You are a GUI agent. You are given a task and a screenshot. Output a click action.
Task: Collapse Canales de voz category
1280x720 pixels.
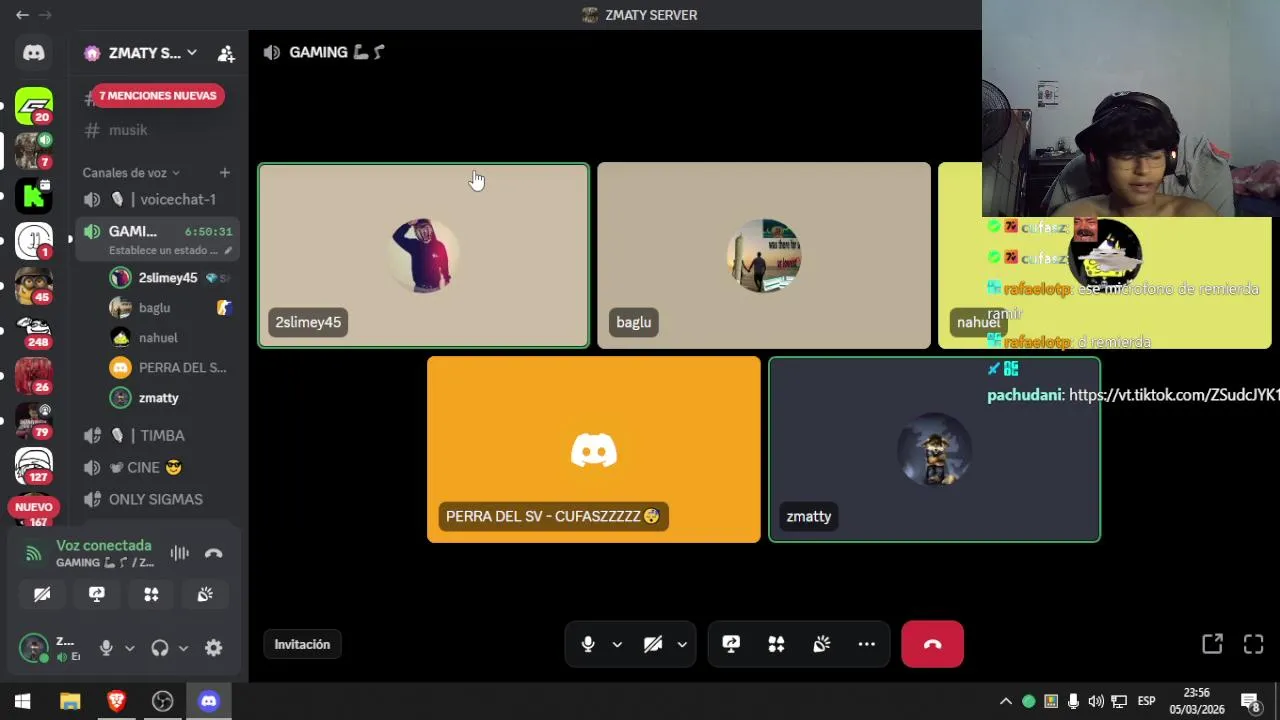(x=130, y=172)
